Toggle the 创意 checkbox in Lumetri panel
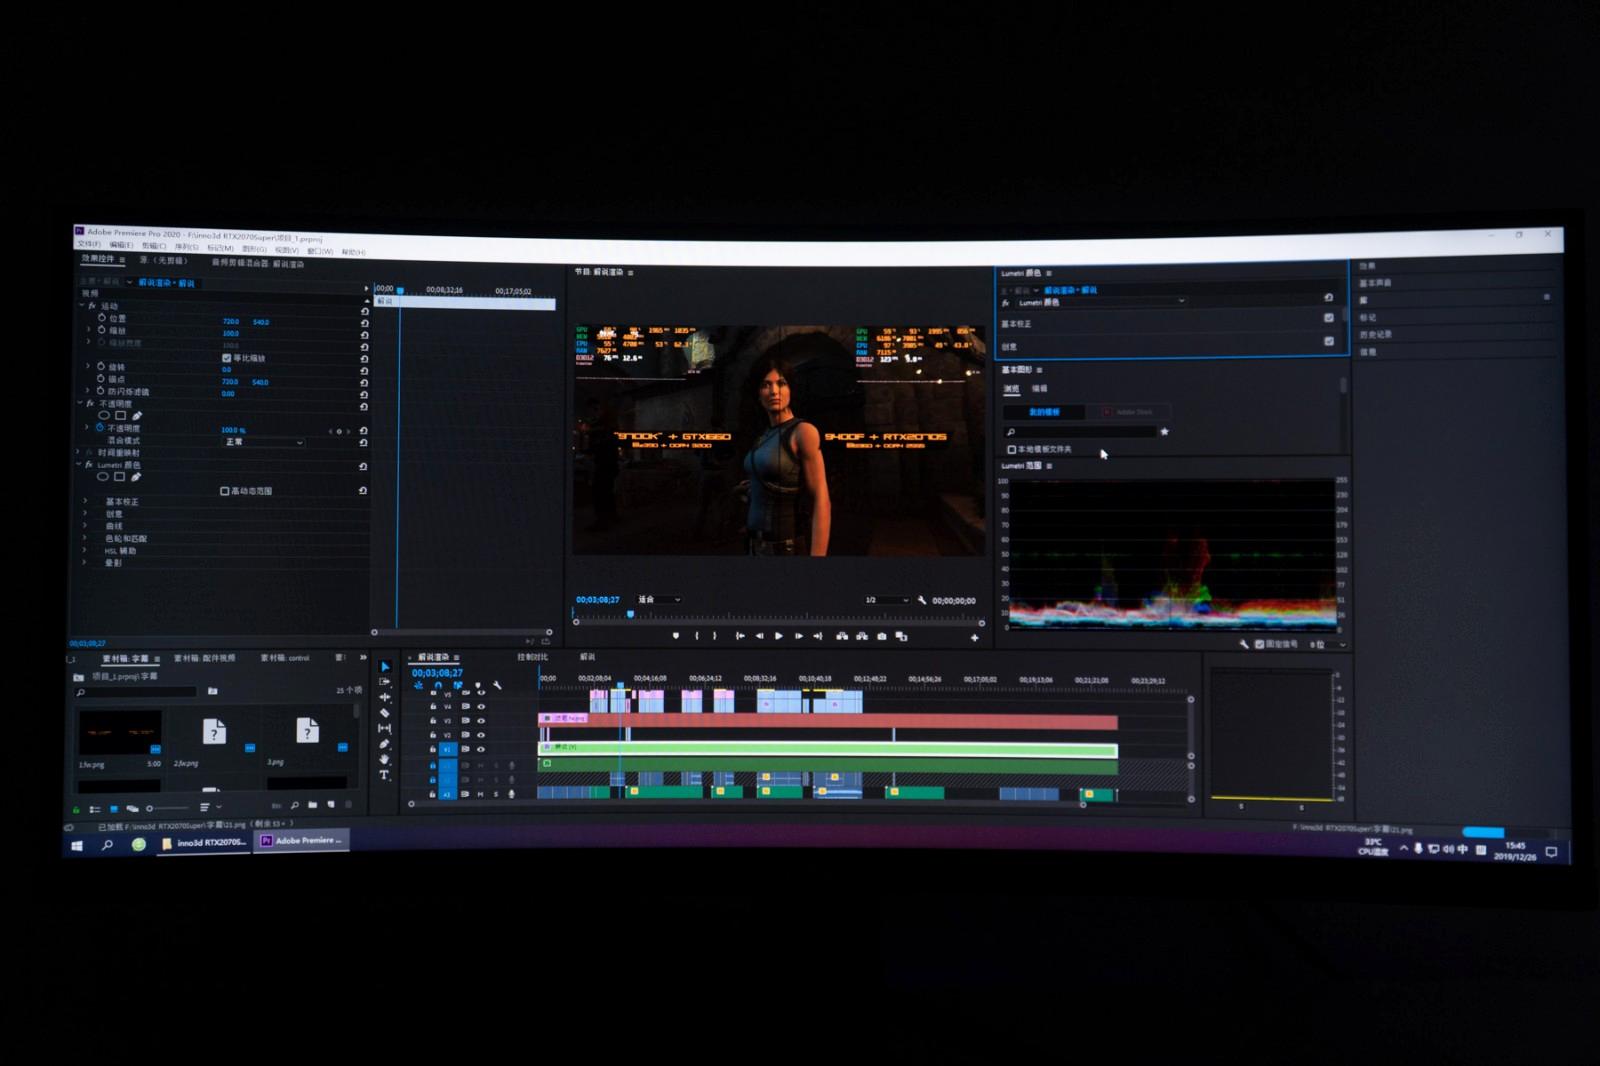1600x1066 pixels. pos(1328,341)
